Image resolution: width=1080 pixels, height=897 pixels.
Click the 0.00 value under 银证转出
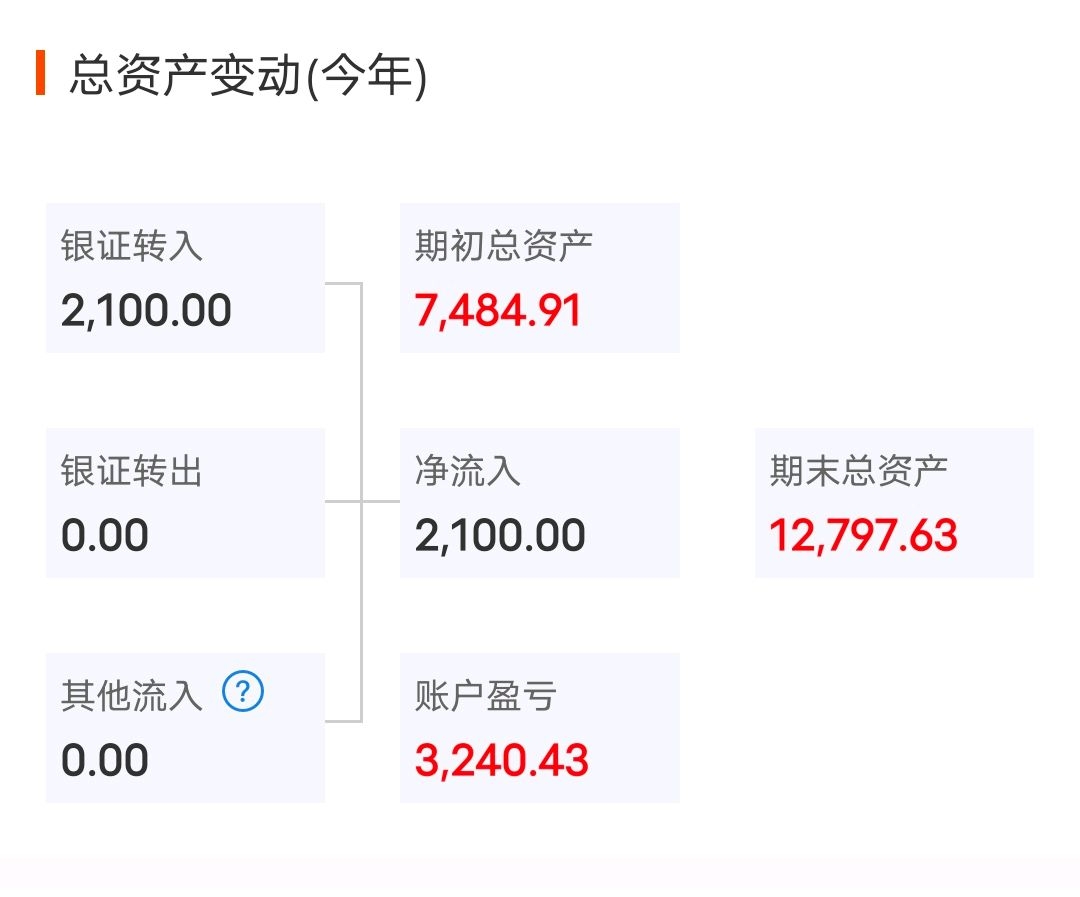tap(105, 536)
